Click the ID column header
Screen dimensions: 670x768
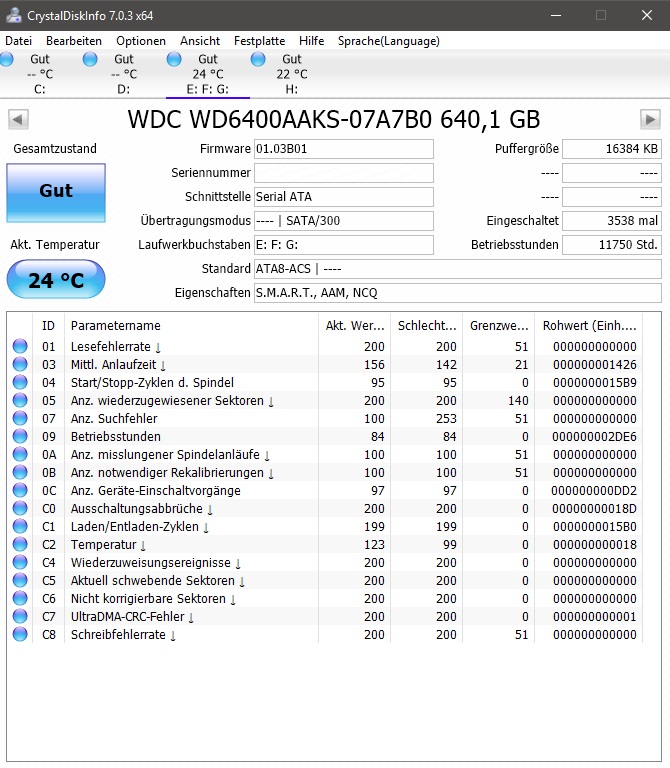pyautogui.click(x=48, y=326)
